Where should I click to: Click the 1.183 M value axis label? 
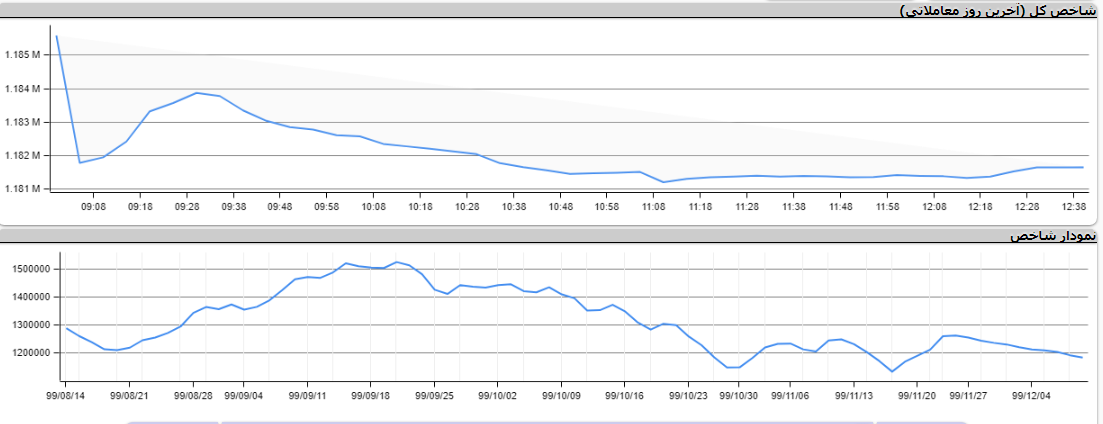22,122
